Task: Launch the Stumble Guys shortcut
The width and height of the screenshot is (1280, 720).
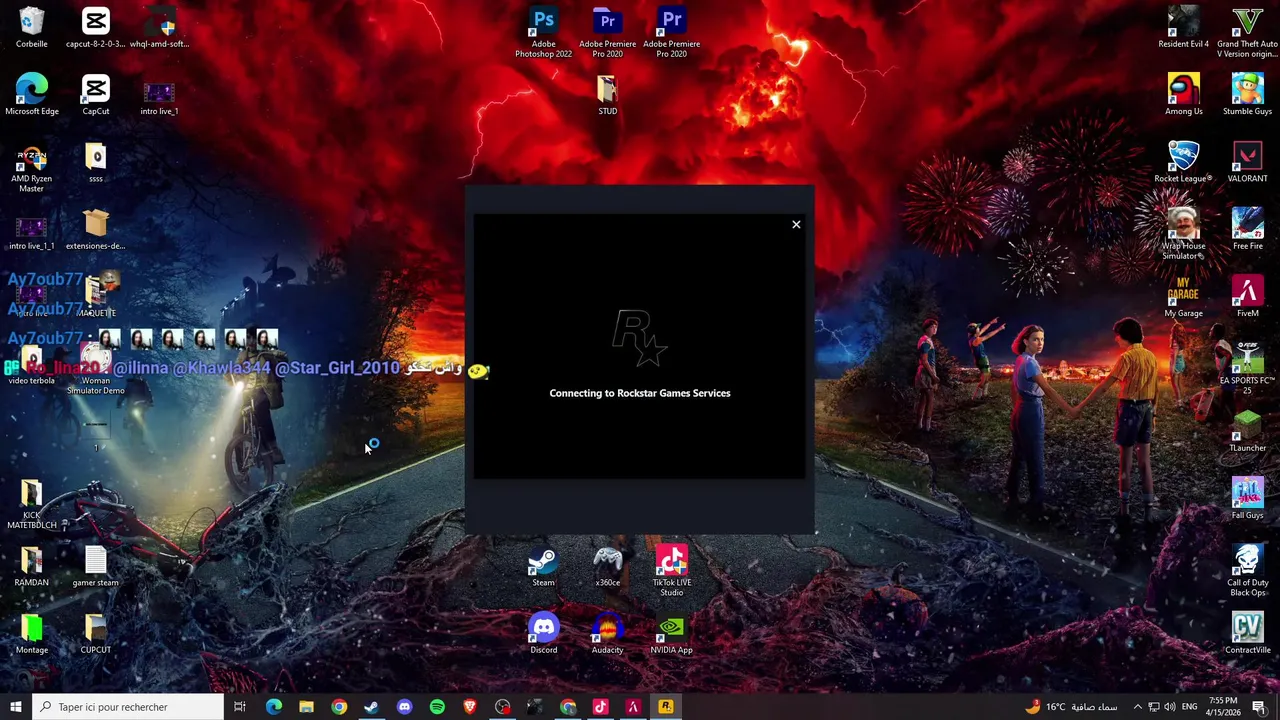Action: click(x=1247, y=95)
